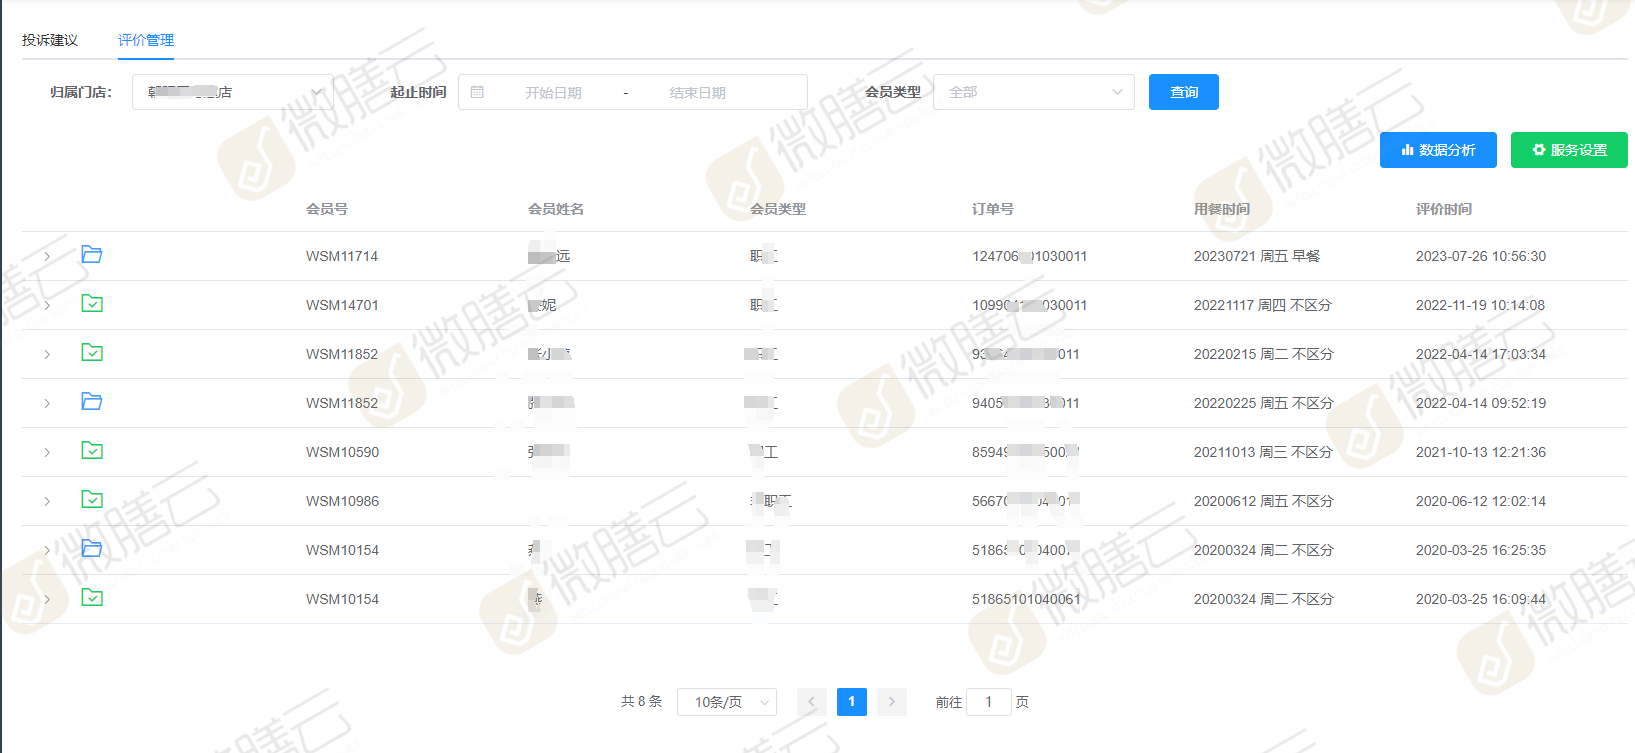Open 服务设置 service settings

coord(1568,150)
